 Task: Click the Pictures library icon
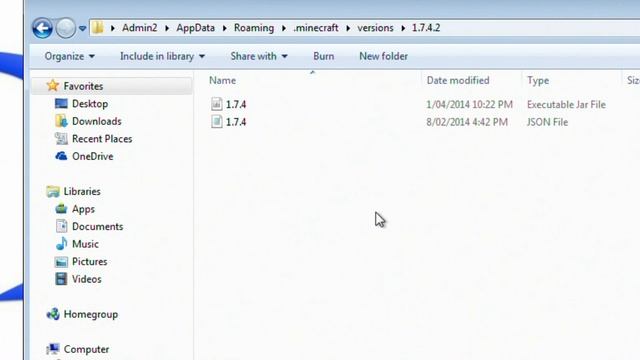pos(61,261)
